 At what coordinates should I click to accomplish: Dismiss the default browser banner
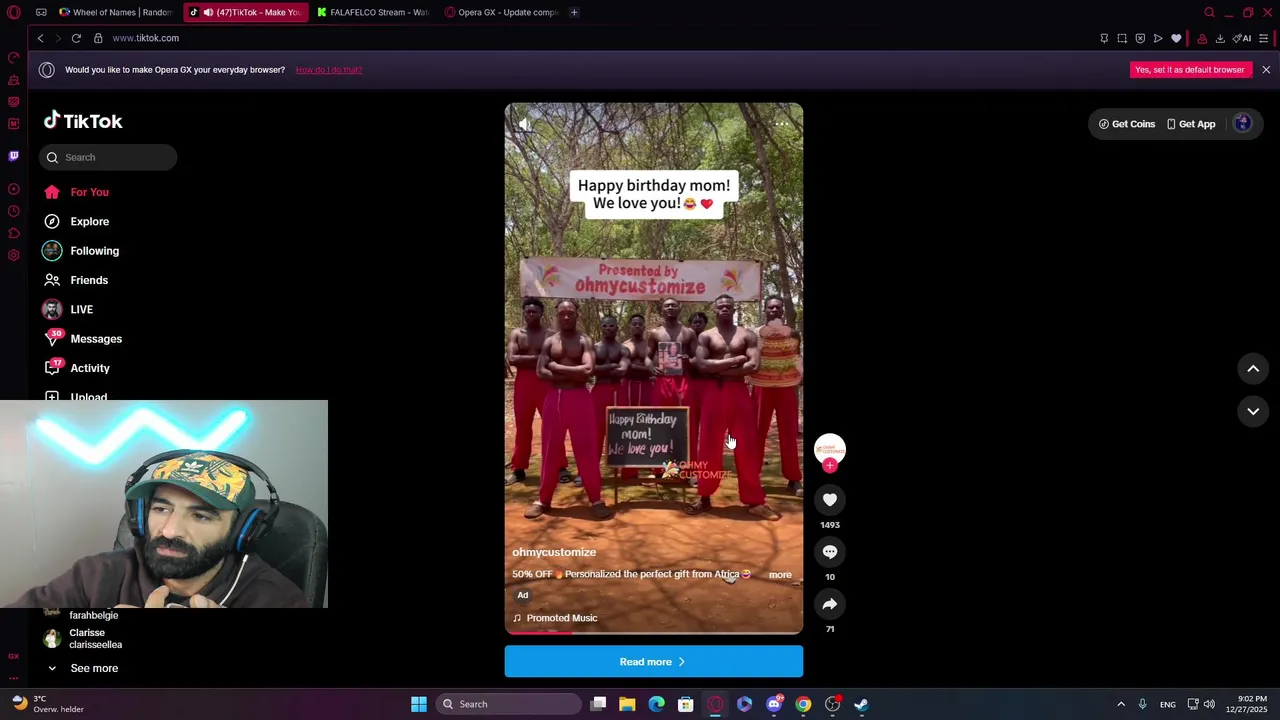click(x=1266, y=70)
